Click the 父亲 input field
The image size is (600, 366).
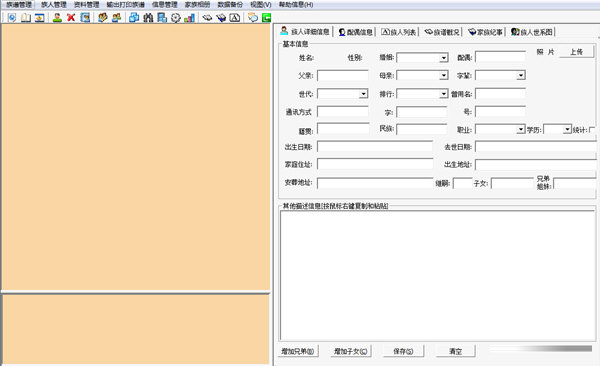tap(342, 75)
